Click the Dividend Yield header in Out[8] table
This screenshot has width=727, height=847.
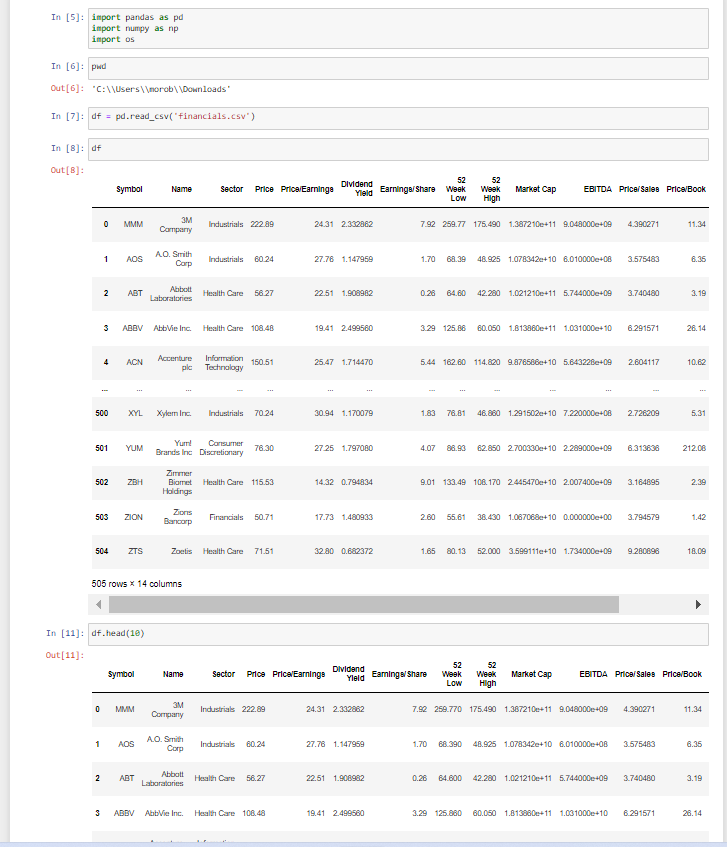point(356,189)
